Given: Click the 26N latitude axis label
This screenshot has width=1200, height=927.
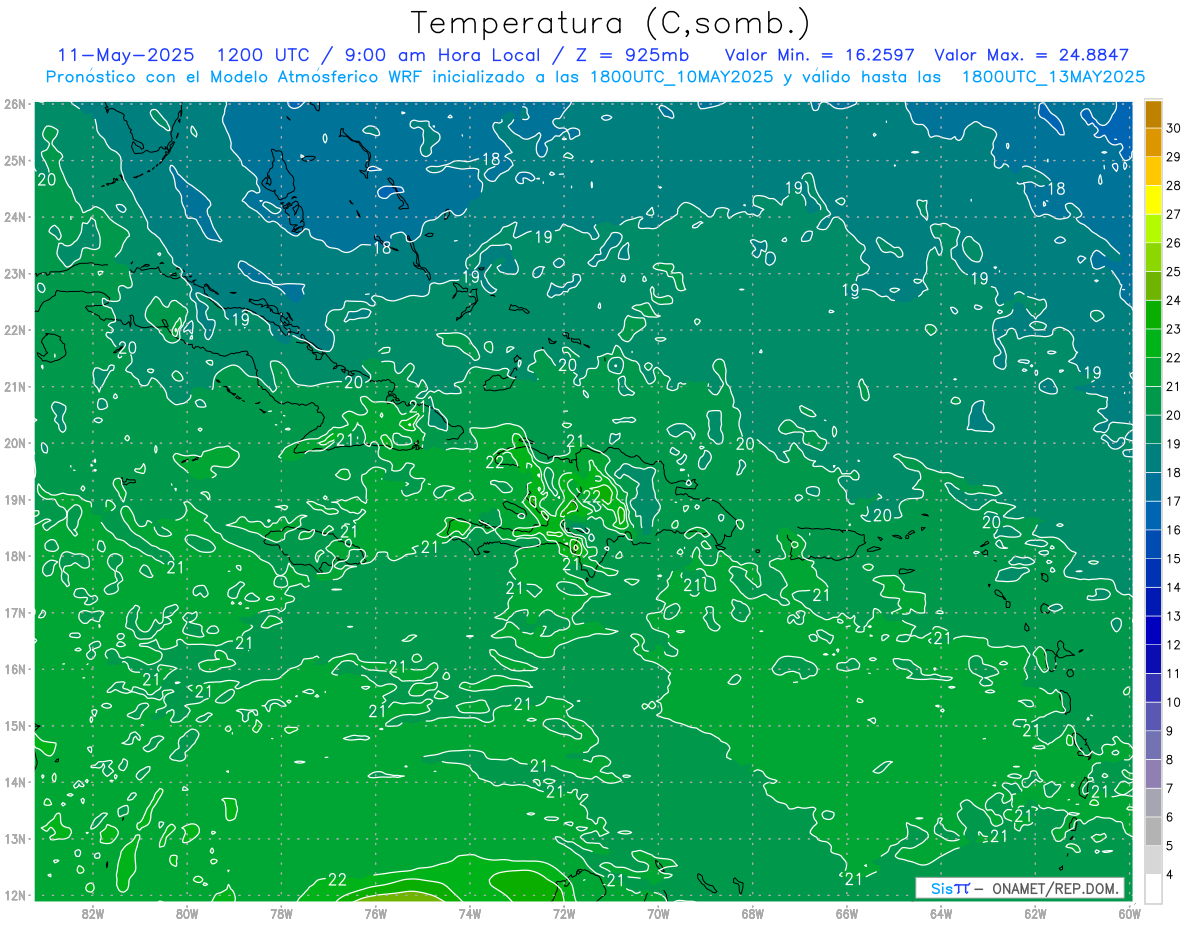Looking at the screenshot, I should coord(14,104).
